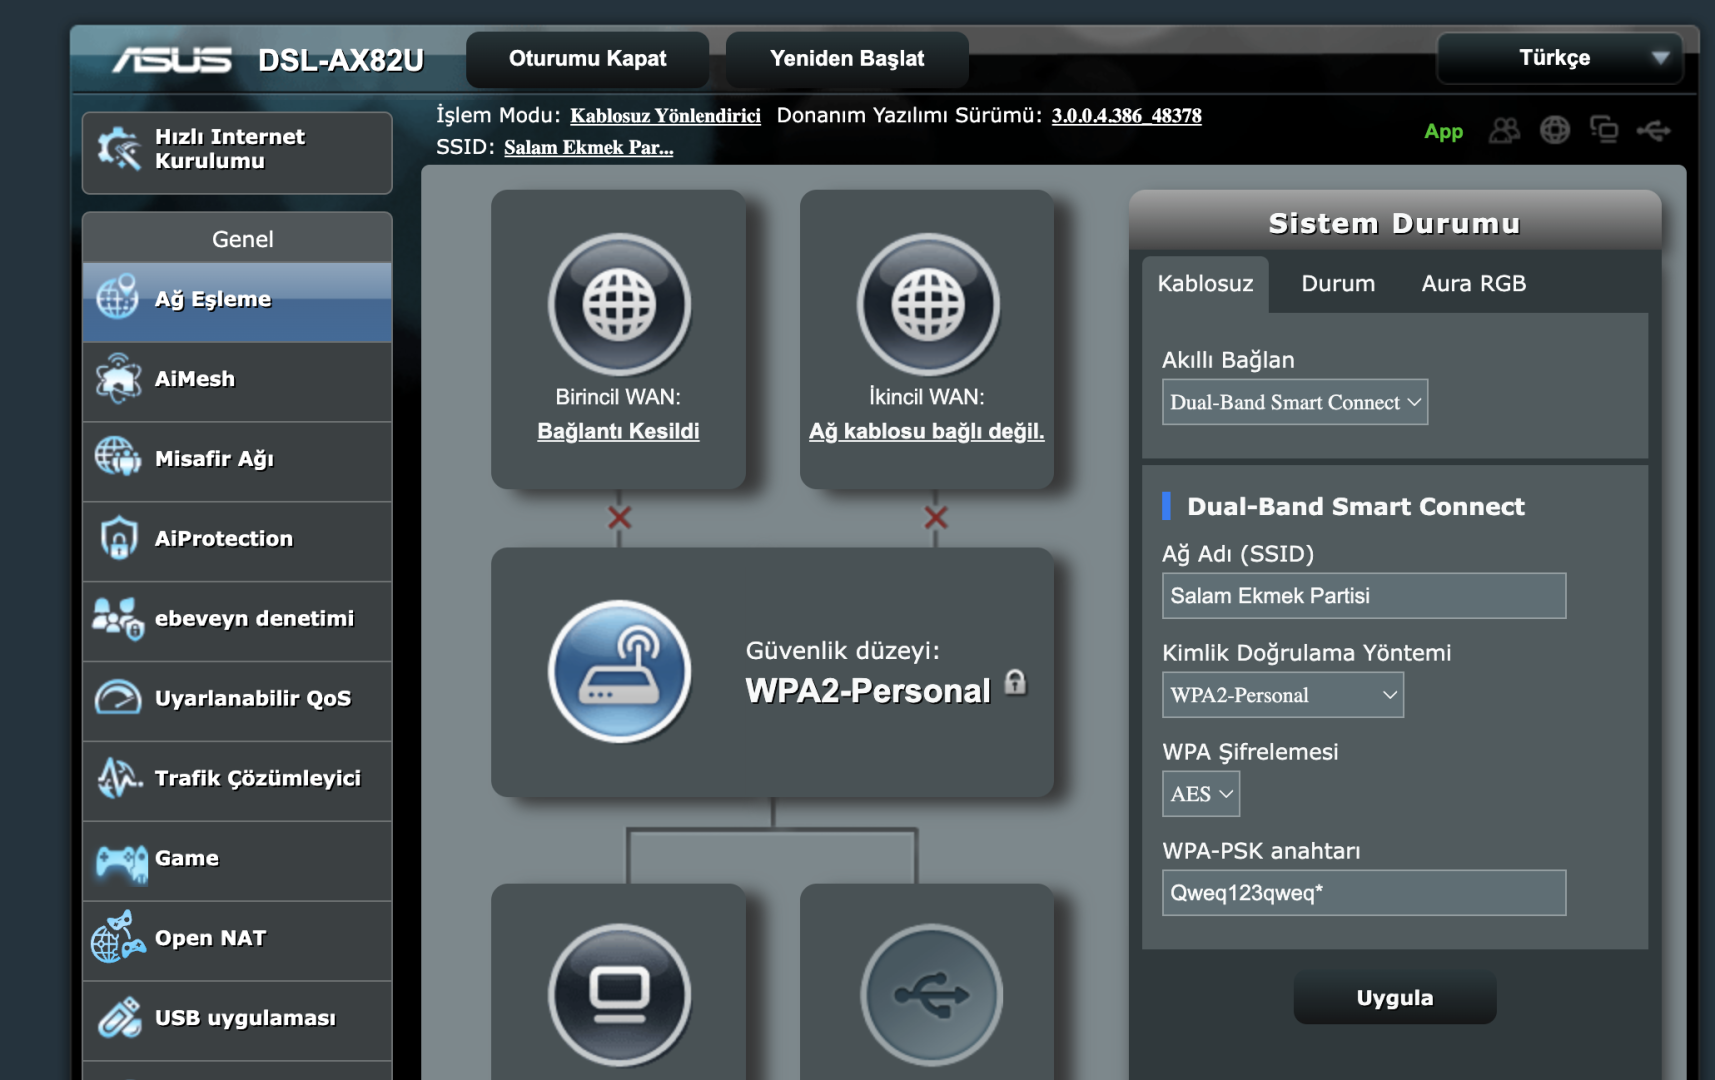Open the USB uygulaması icon
The image size is (1715, 1080).
click(119, 1018)
